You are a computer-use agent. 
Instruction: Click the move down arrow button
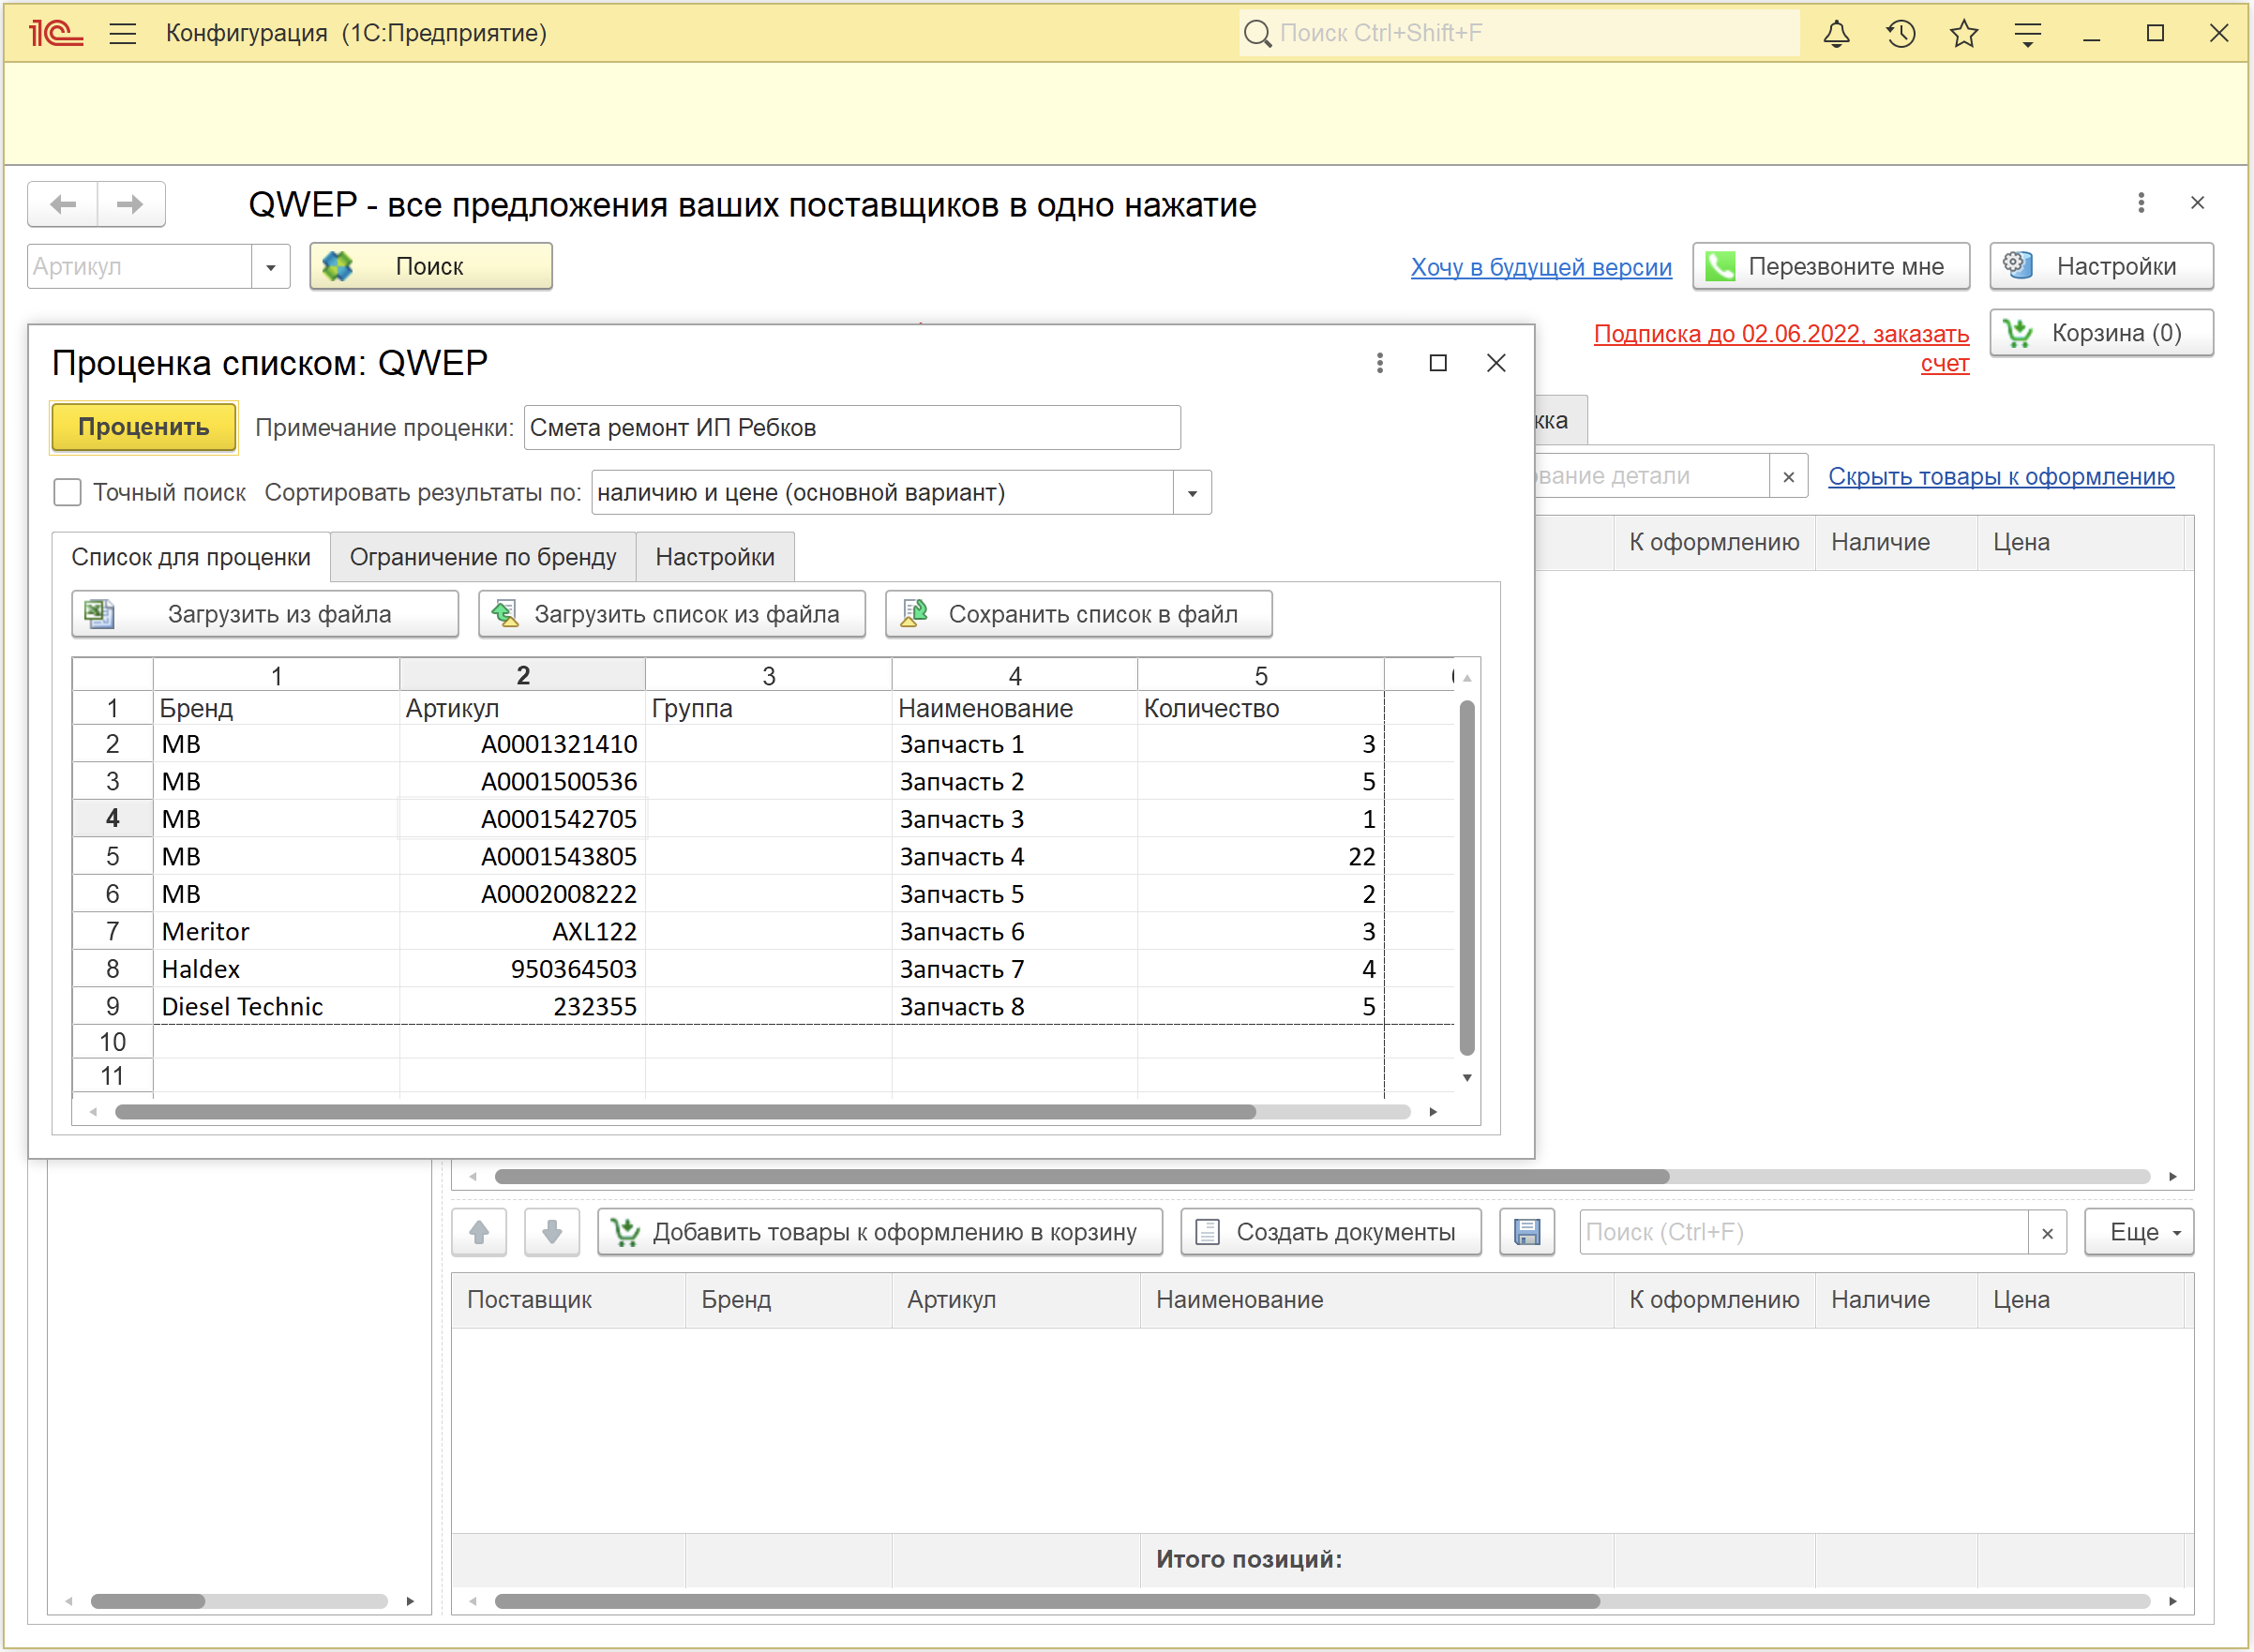(x=551, y=1232)
